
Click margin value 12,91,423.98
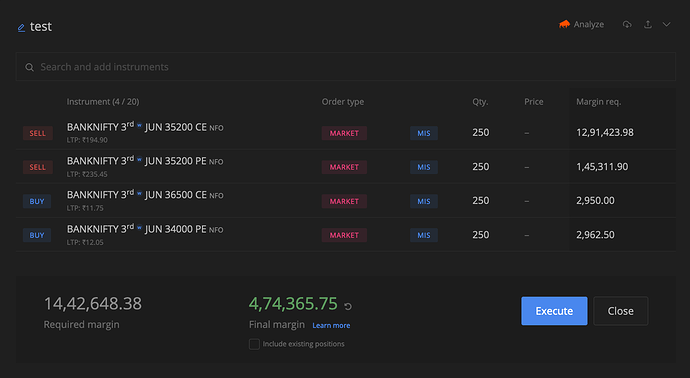coord(605,132)
